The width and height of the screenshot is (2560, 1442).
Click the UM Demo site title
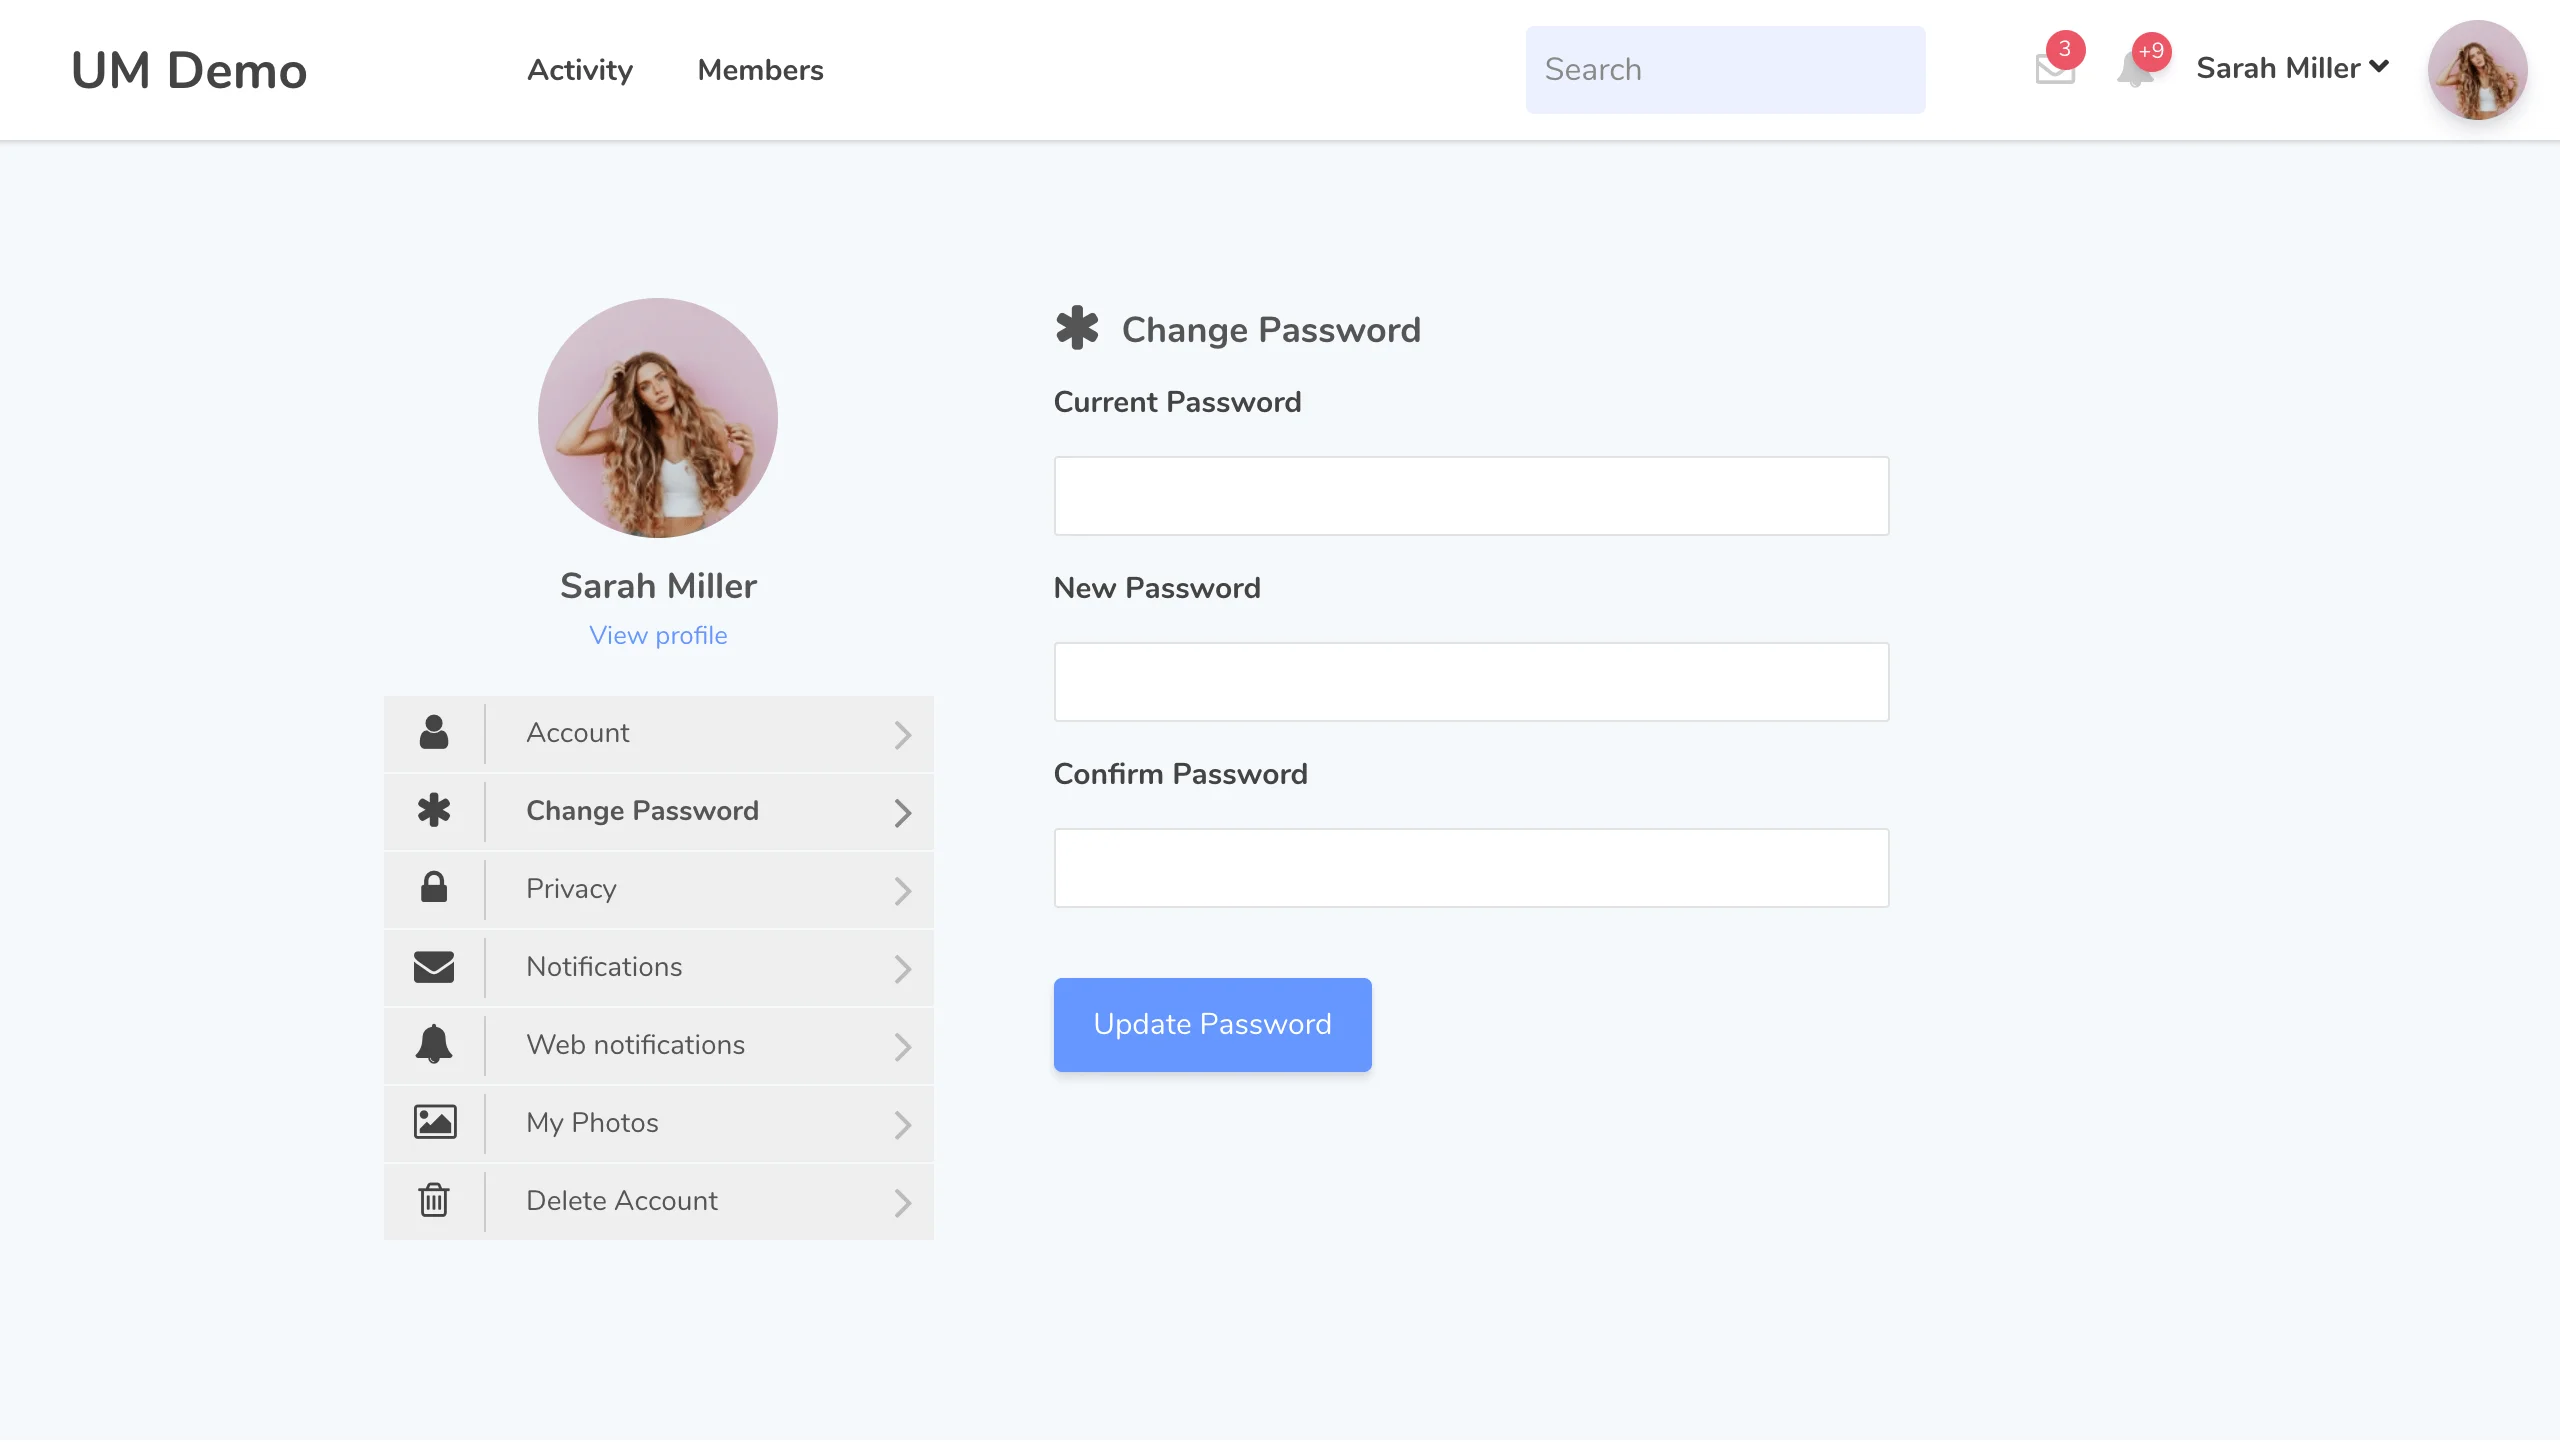coord(189,70)
